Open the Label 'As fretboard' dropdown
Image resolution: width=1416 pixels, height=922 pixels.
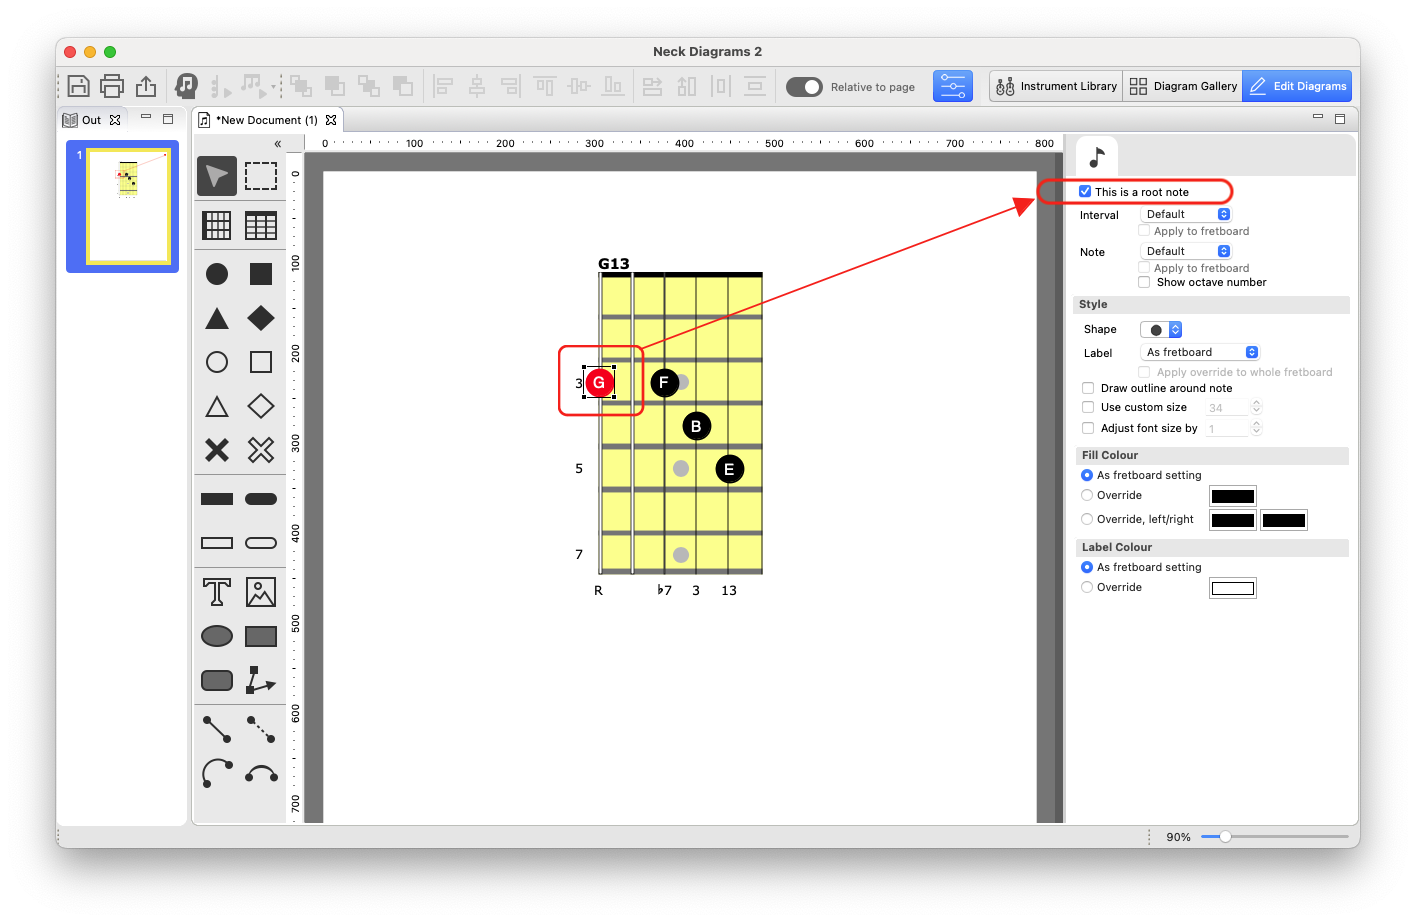[x=1200, y=352]
